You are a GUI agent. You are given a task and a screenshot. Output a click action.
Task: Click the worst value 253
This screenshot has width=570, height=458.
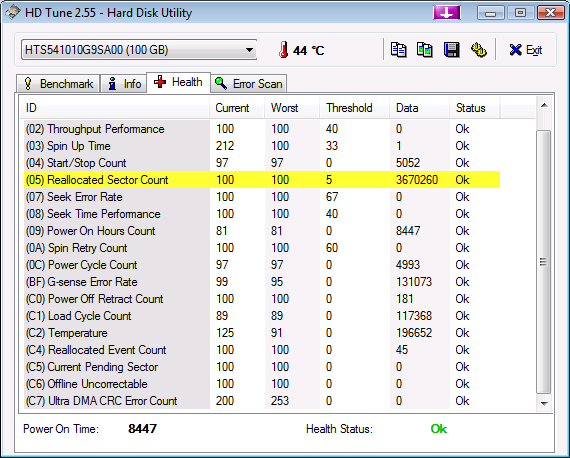(280, 401)
